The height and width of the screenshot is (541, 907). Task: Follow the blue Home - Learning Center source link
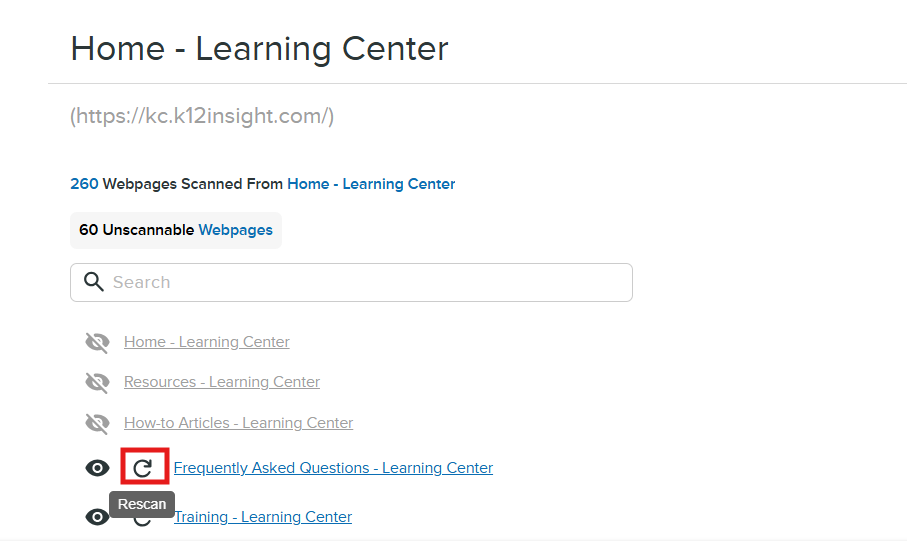click(371, 184)
